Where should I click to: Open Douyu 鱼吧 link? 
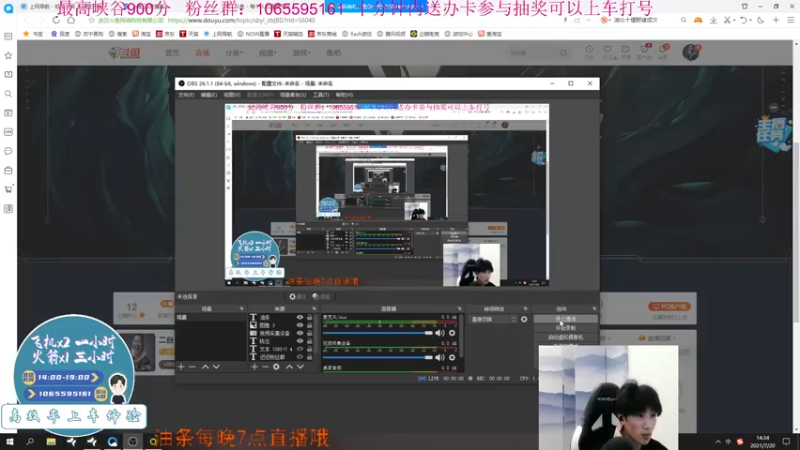pyautogui.click(x=334, y=53)
